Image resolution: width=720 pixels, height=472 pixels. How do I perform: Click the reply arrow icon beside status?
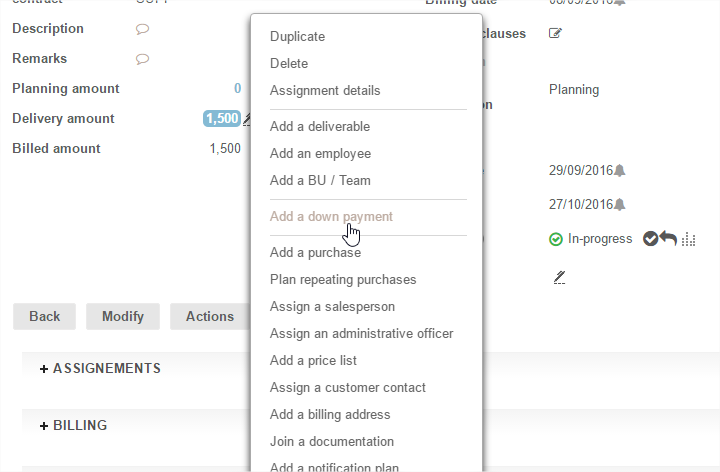(668, 238)
